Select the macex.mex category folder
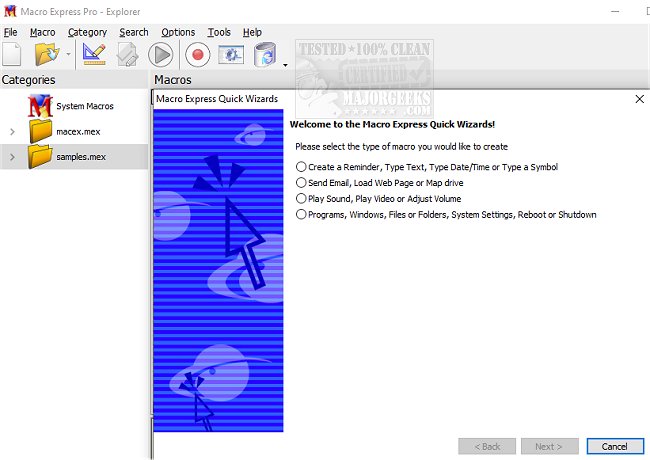Image resolution: width=650 pixels, height=460 pixels. pyautogui.click(x=78, y=132)
